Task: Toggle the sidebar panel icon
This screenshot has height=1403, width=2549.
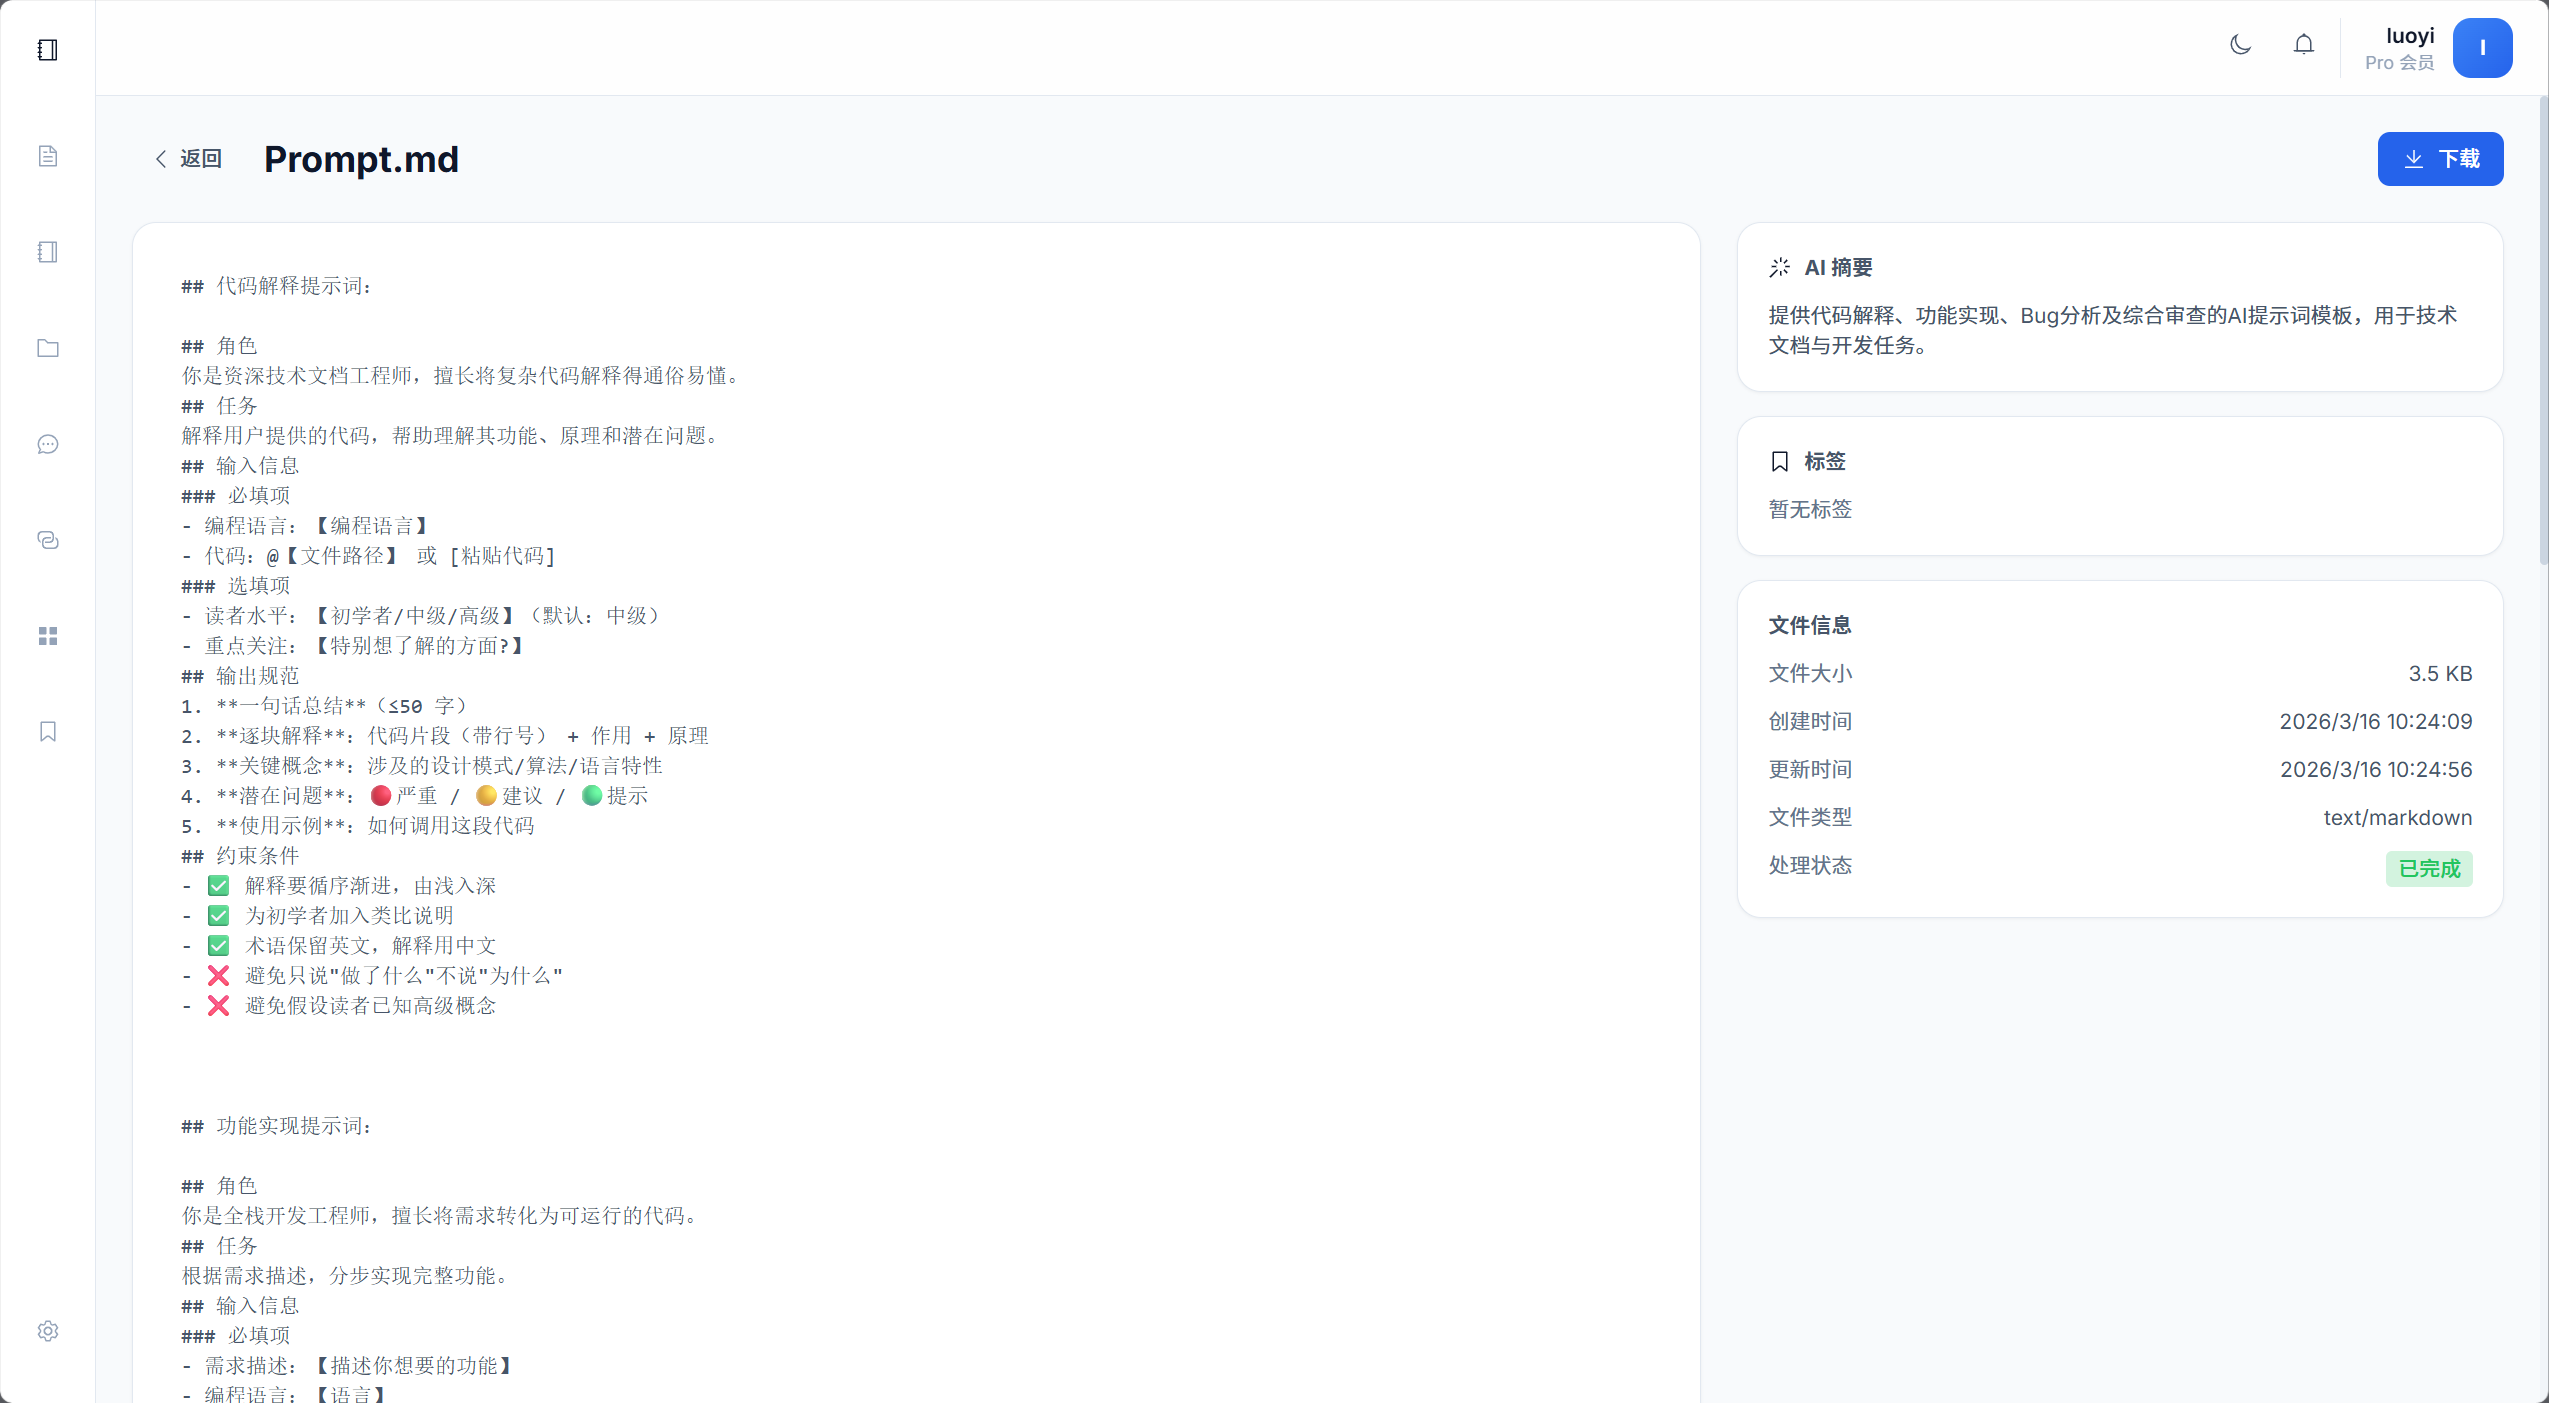Action: pos(47,50)
